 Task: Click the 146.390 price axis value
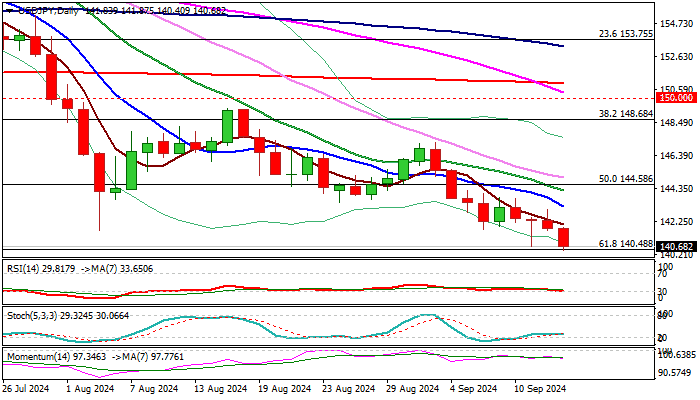pyautogui.click(x=678, y=155)
